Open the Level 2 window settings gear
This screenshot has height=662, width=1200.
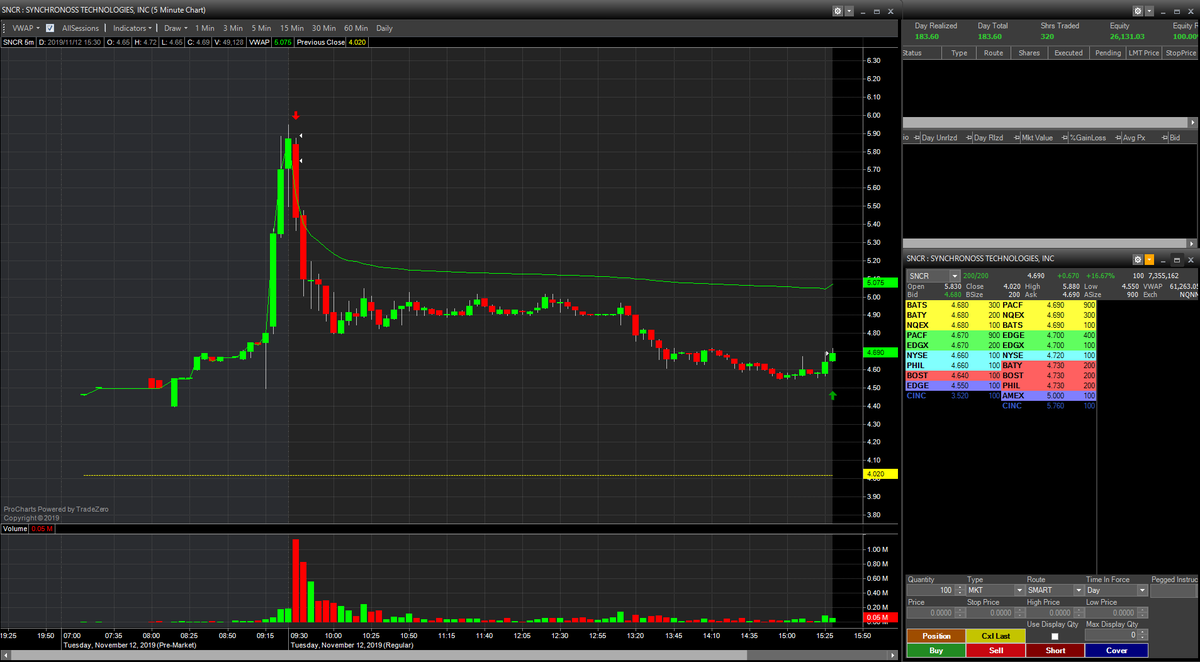pyautogui.click(x=1136, y=259)
